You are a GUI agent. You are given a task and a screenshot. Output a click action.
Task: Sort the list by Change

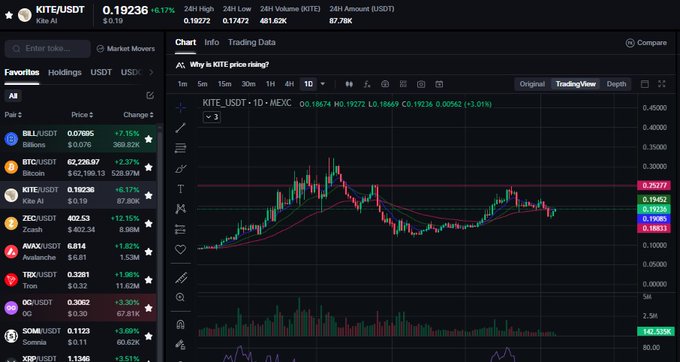(138, 115)
